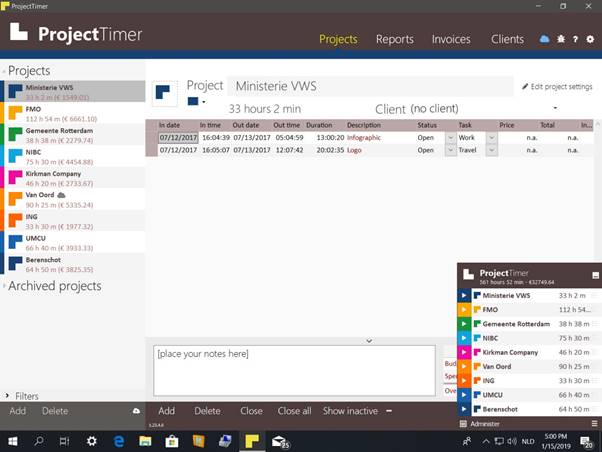This screenshot has width=602, height=452.
Task: Click Close all button
Action: [294, 411]
